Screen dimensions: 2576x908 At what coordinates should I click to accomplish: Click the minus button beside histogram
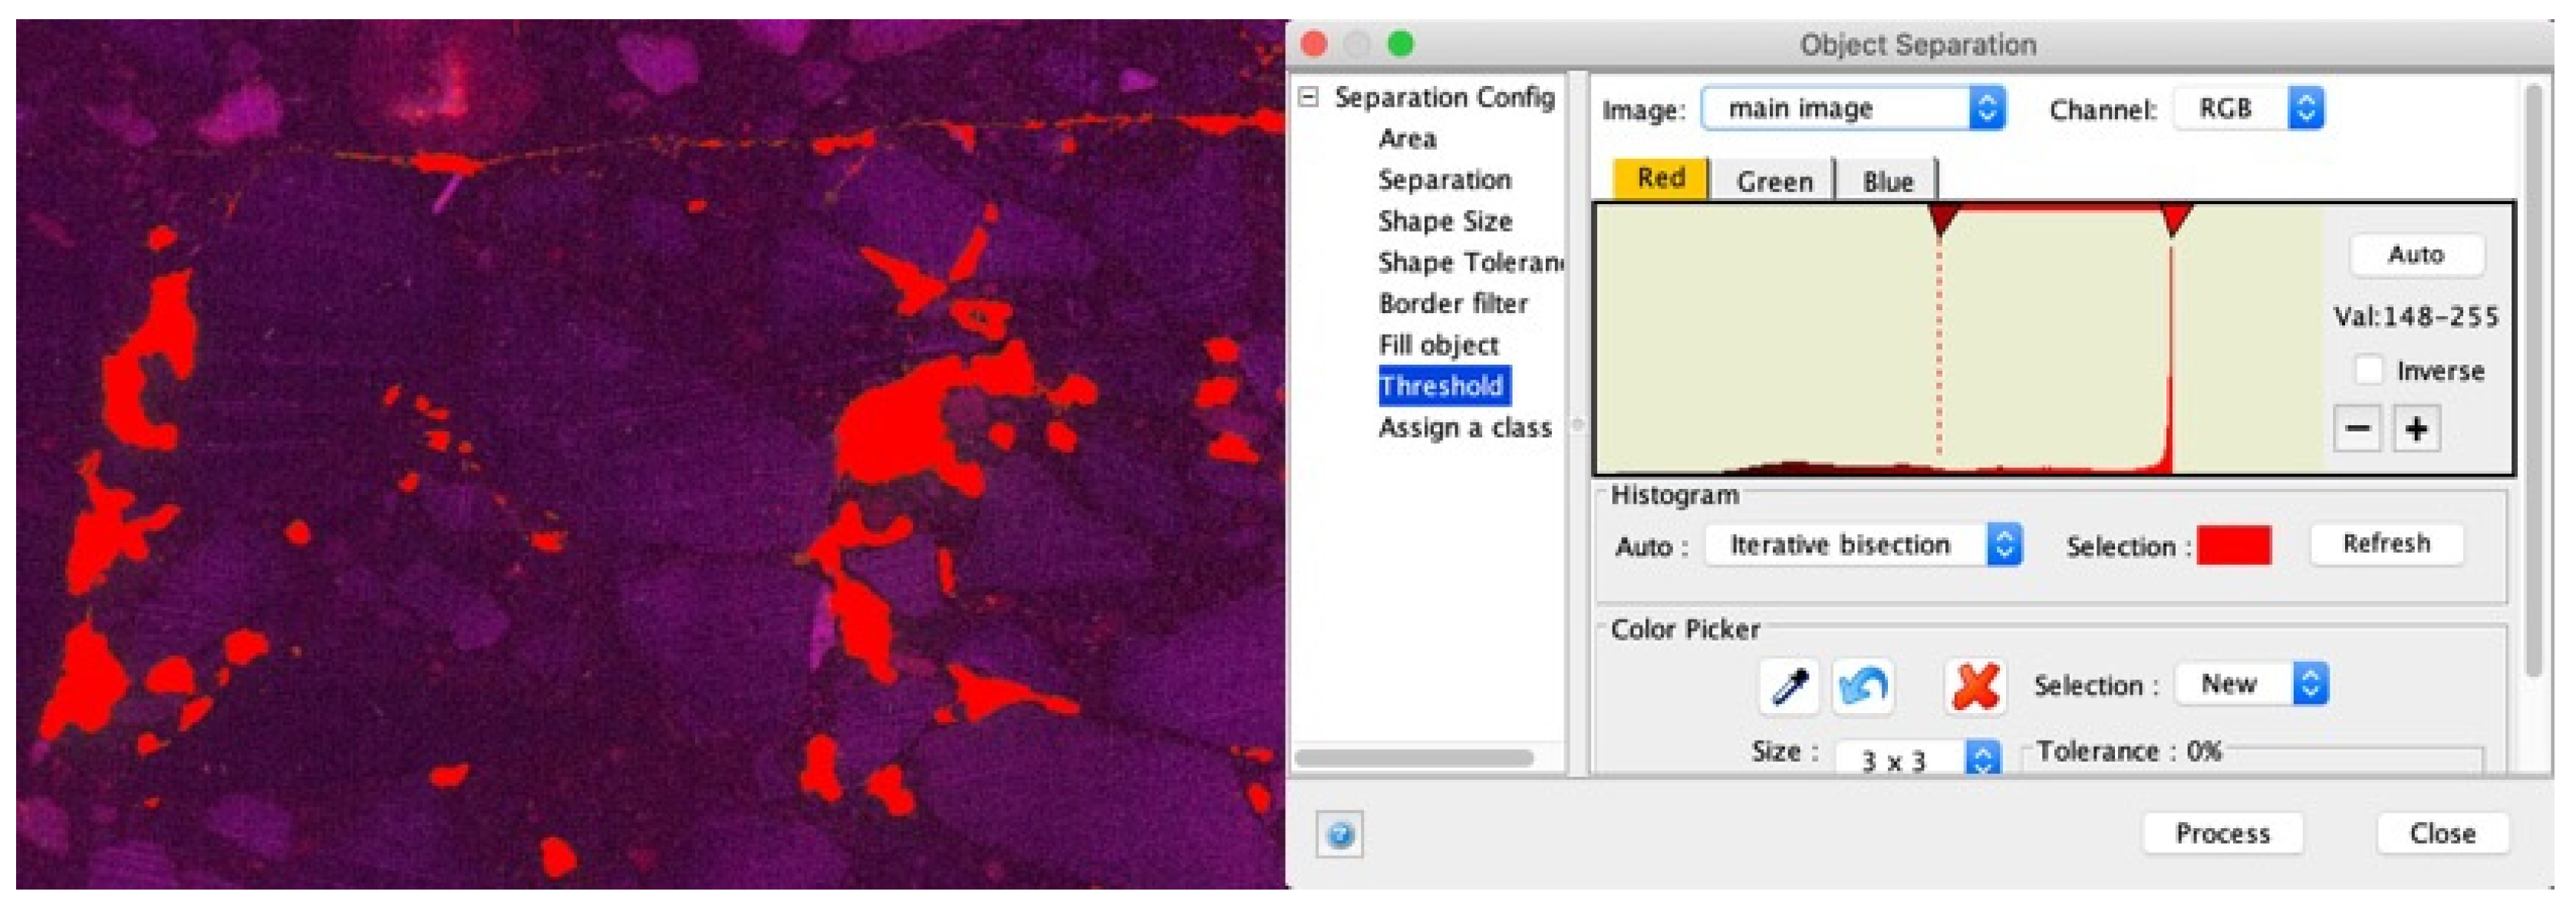pyautogui.click(x=2357, y=429)
